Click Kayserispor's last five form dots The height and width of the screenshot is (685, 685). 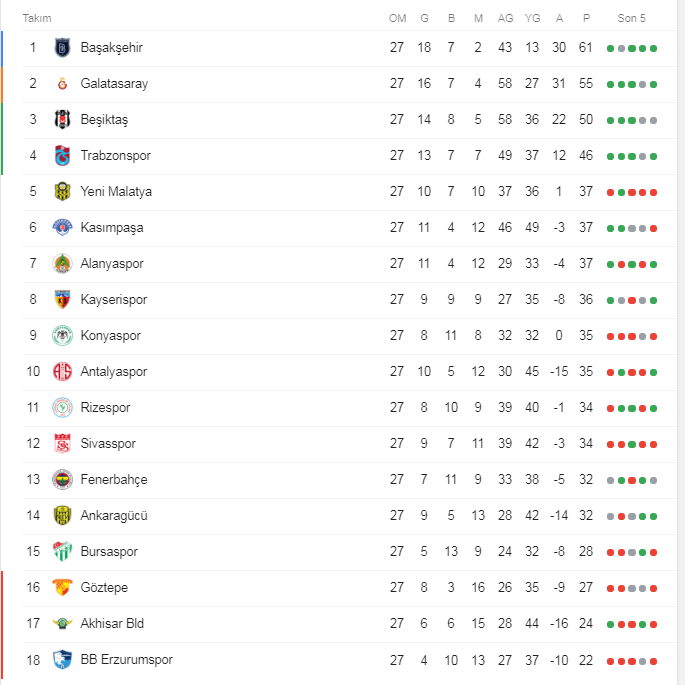click(x=631, y=300)
